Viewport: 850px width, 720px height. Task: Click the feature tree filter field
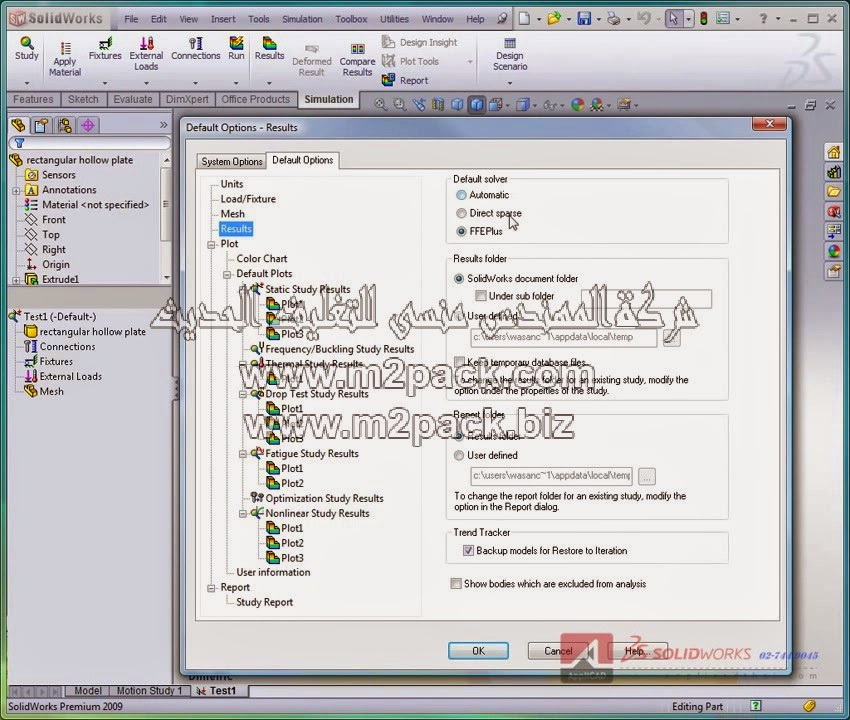90,143
